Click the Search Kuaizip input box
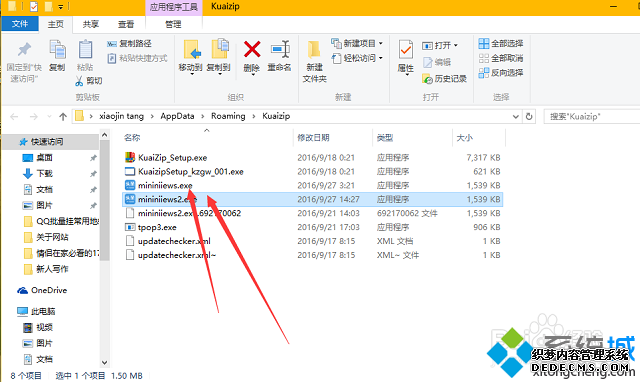 [592, 116]
